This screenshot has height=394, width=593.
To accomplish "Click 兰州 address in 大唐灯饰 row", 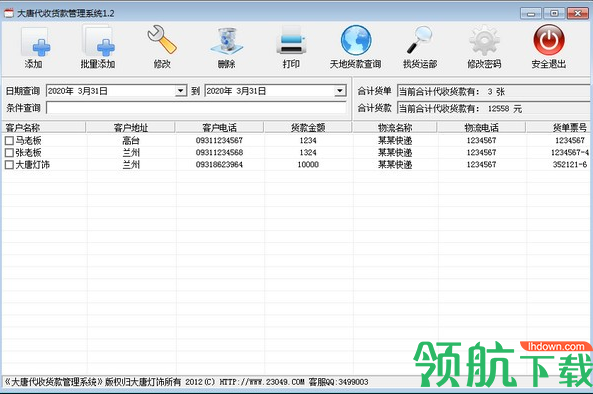I will (131, 165).
